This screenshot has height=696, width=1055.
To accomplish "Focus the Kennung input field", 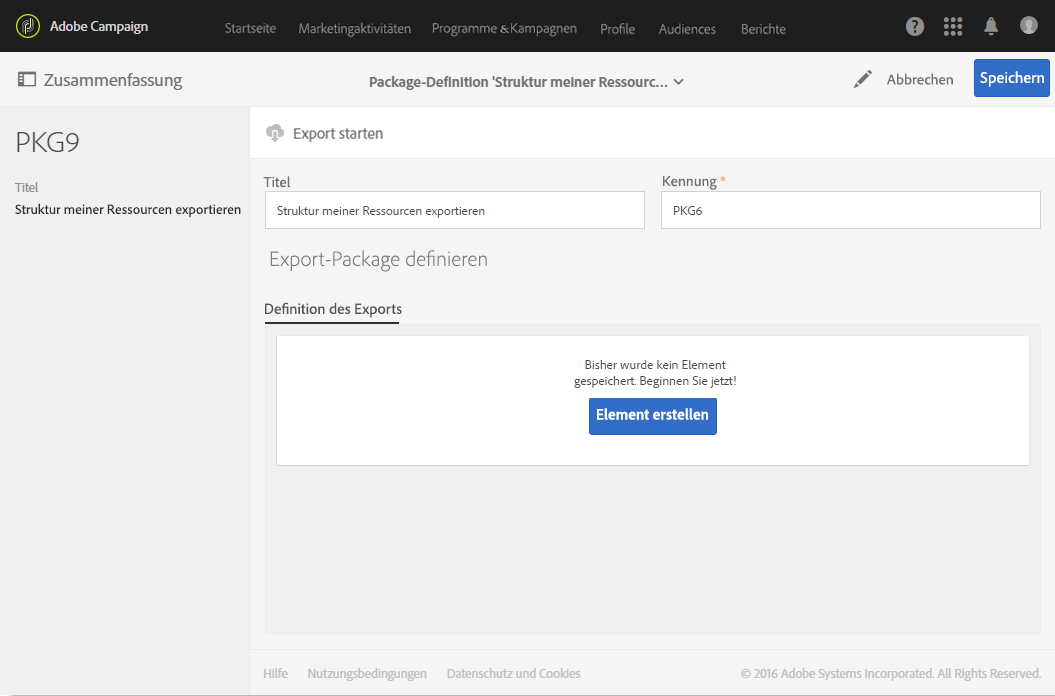I will 849,211.
